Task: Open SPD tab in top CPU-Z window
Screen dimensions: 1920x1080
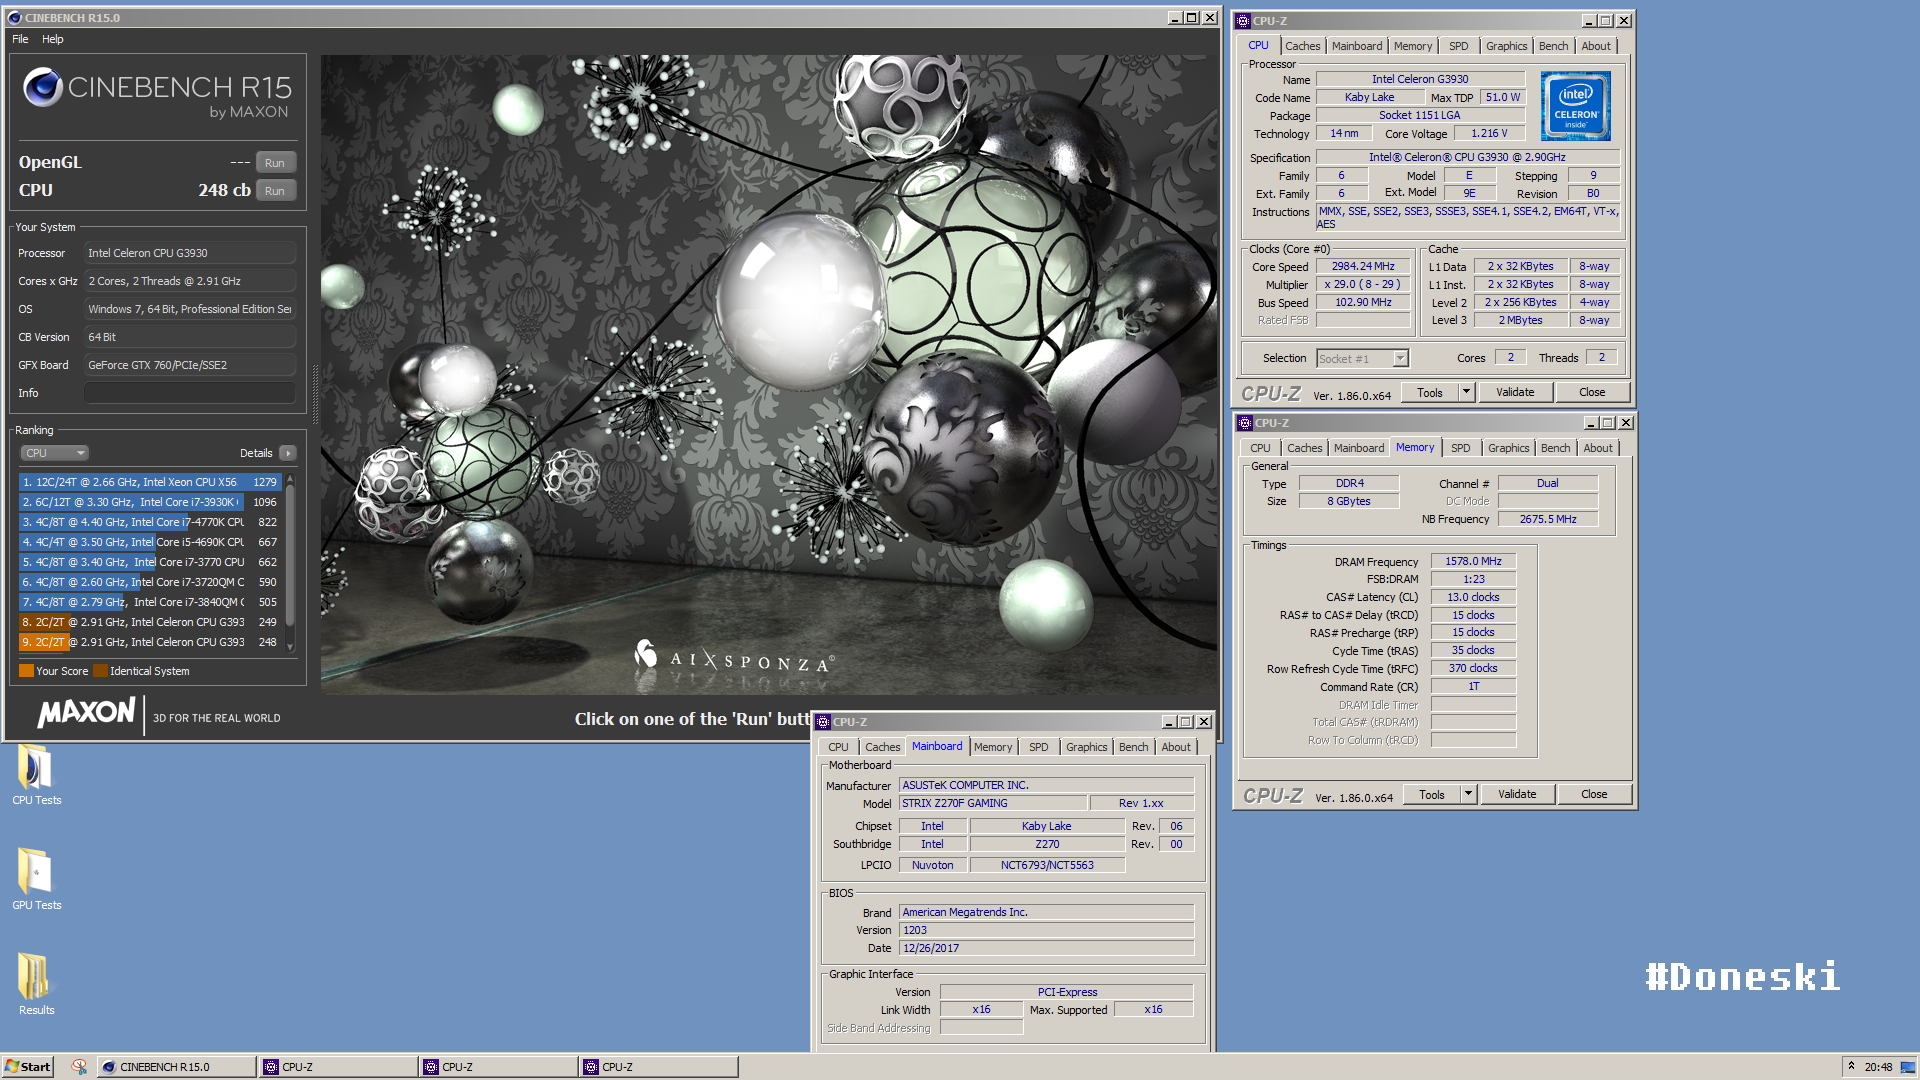Action: pos(1458,46)
